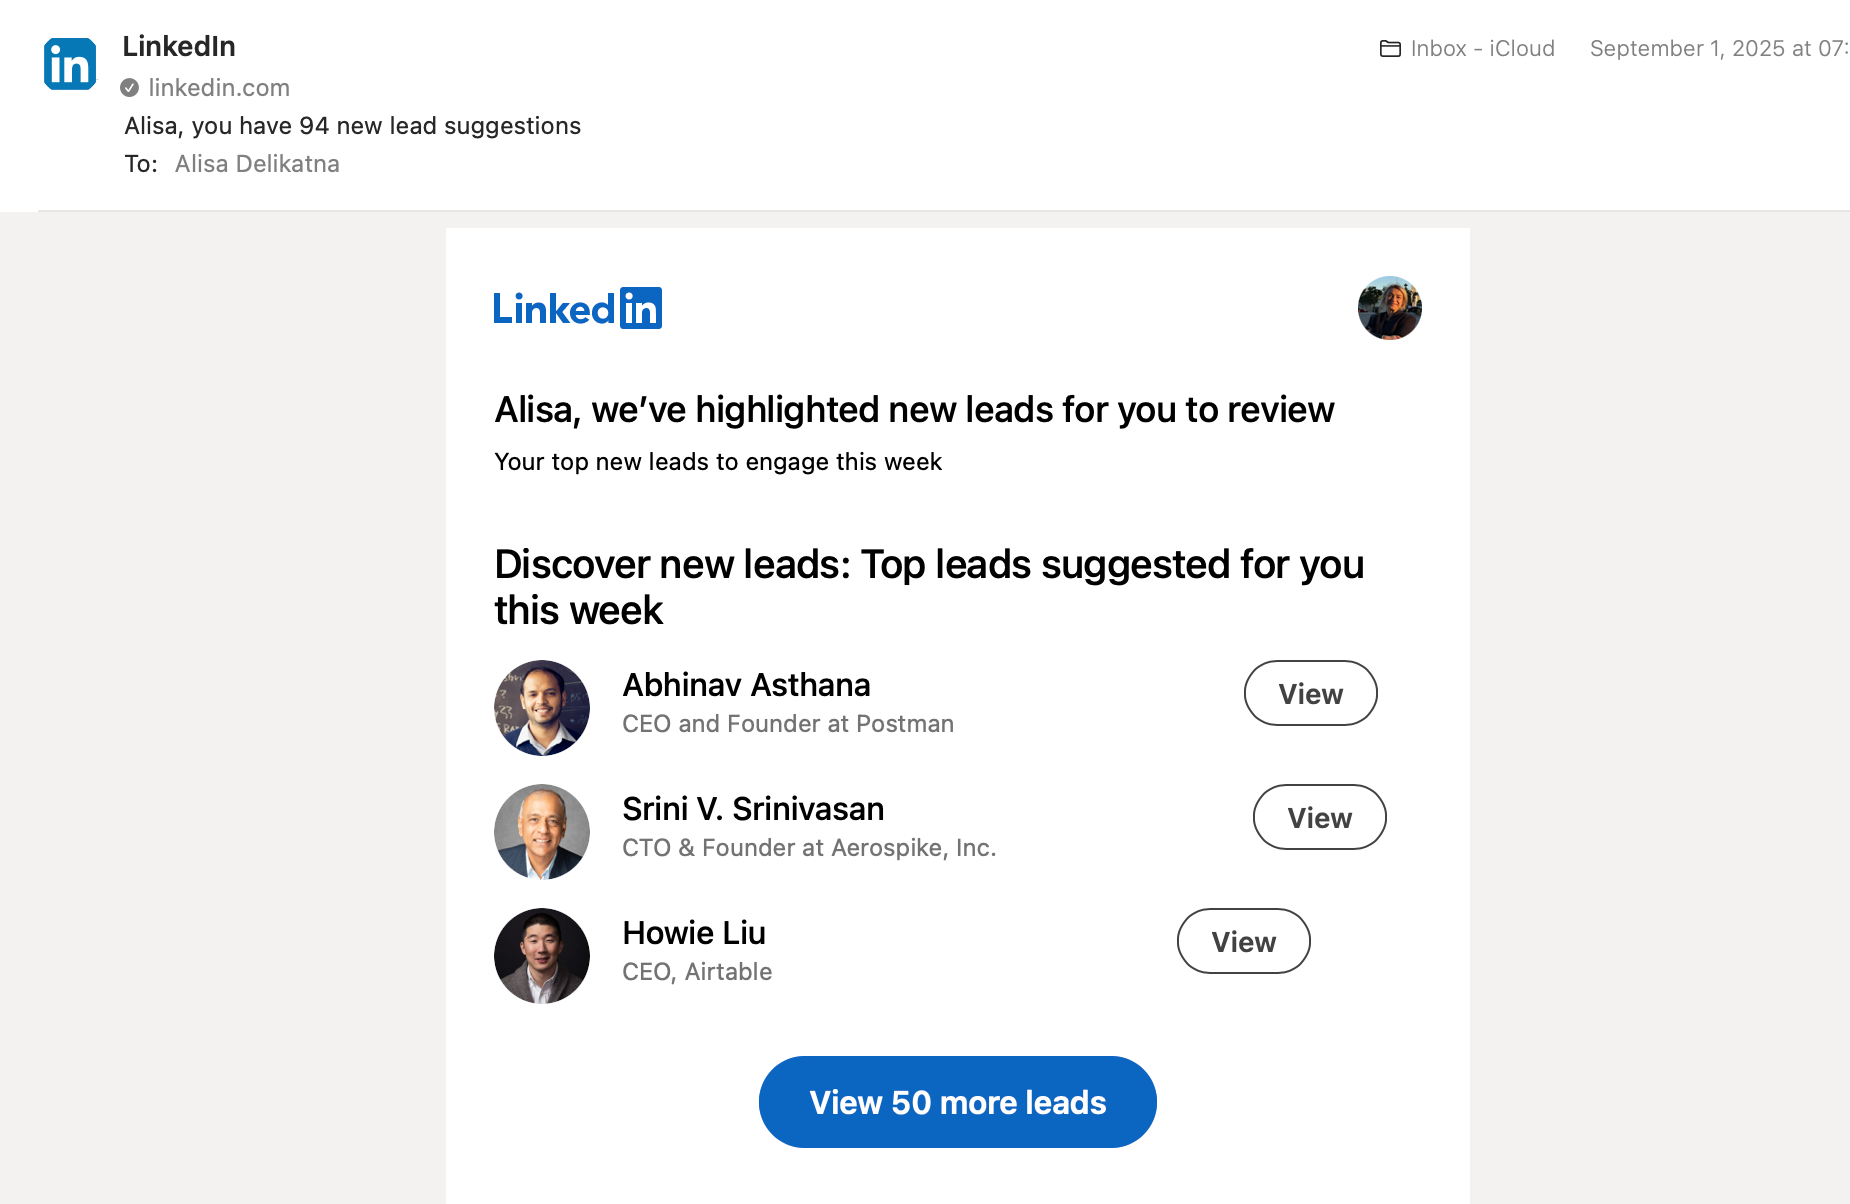This screenshot has height=1204, width=1850.
Task: Open Srini V. Srinivasan name link
Action: 753,809
